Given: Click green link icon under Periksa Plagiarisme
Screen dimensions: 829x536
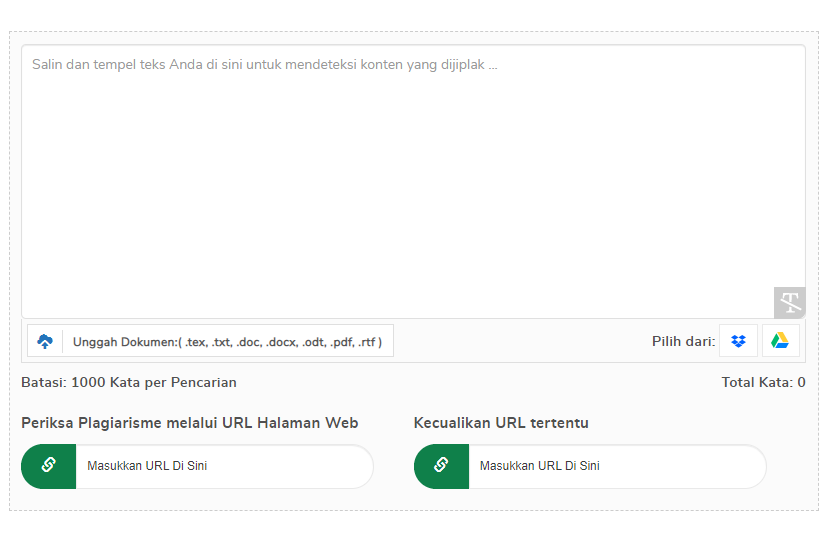Looking at the screenshot, I should pyautogui.click(x=49, y=466).
